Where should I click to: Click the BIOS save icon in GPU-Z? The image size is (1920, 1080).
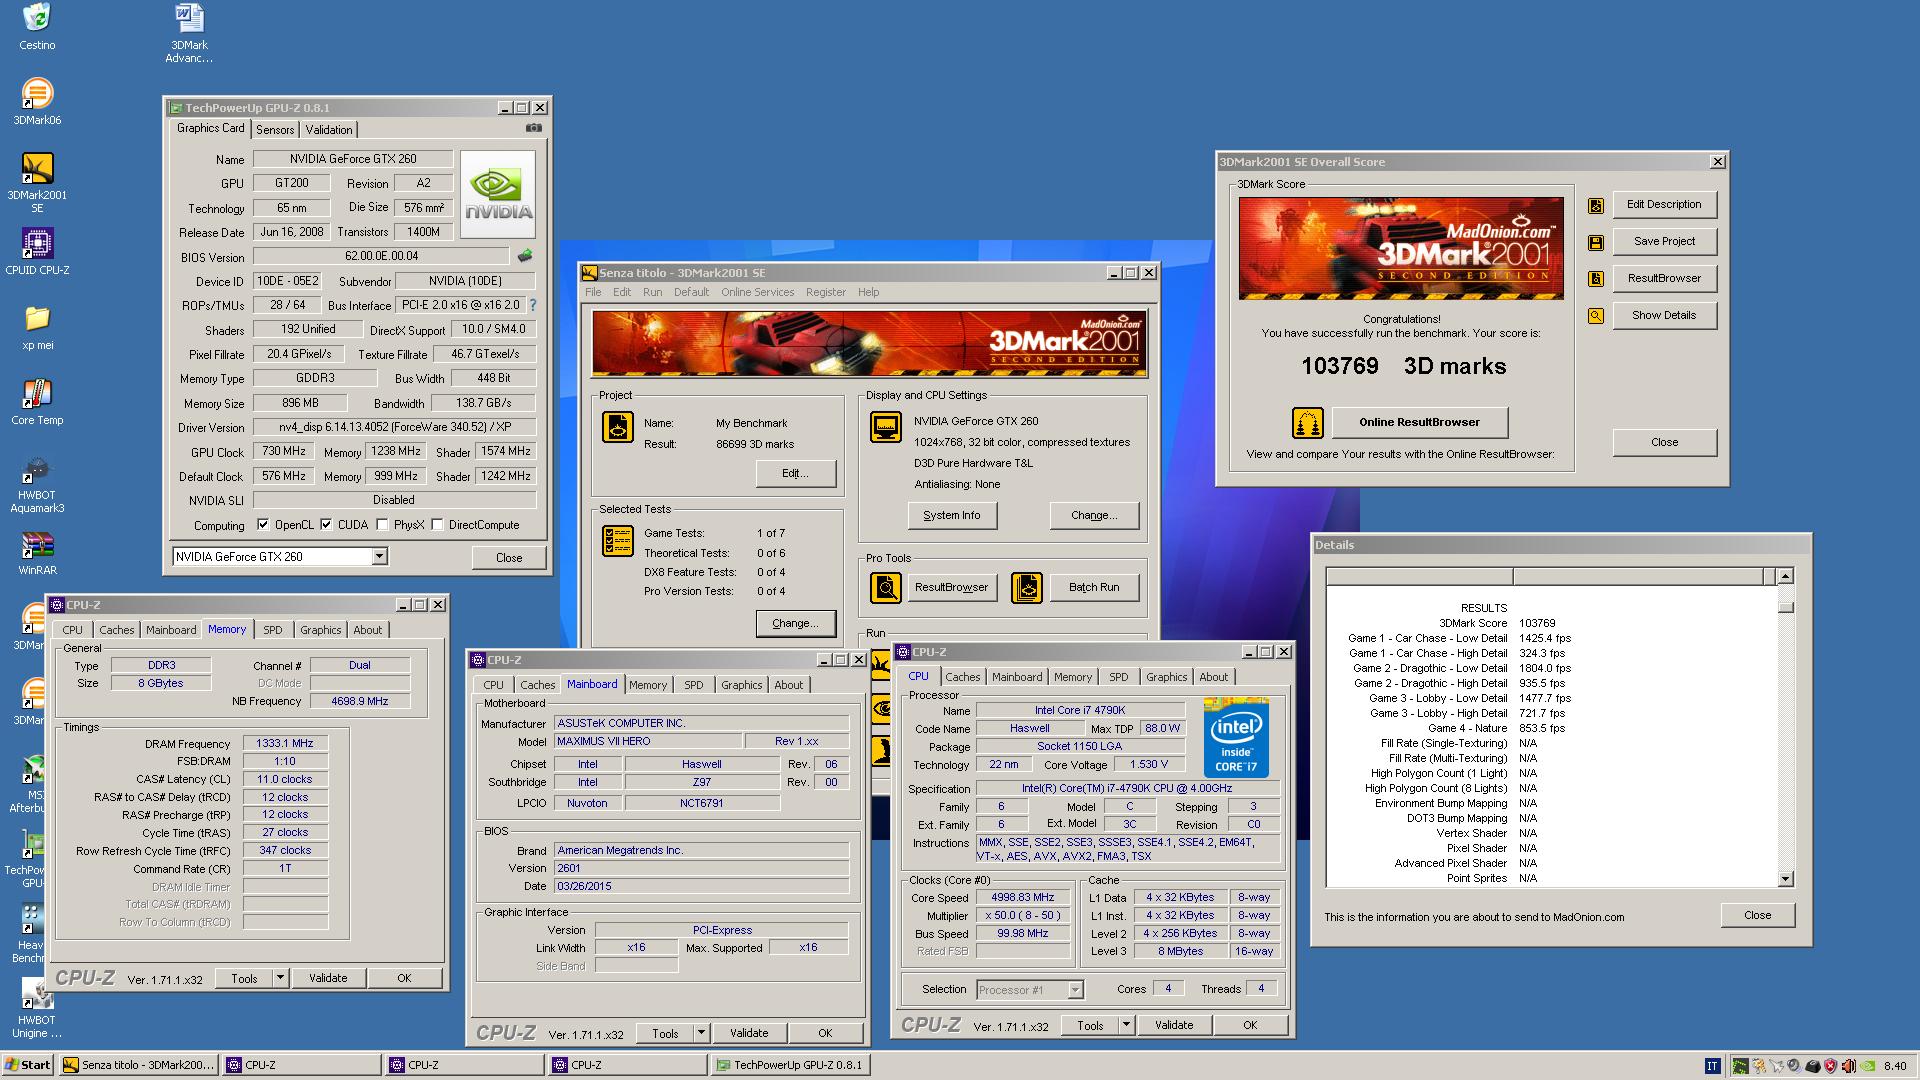525,256
